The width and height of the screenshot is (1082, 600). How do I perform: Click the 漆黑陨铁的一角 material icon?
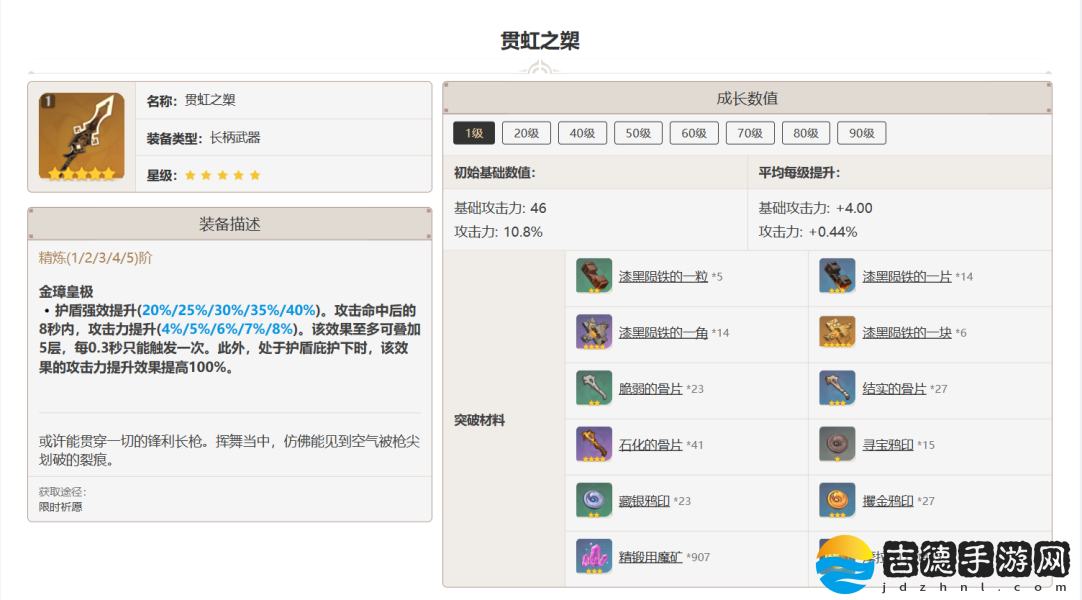pos(594,332)
